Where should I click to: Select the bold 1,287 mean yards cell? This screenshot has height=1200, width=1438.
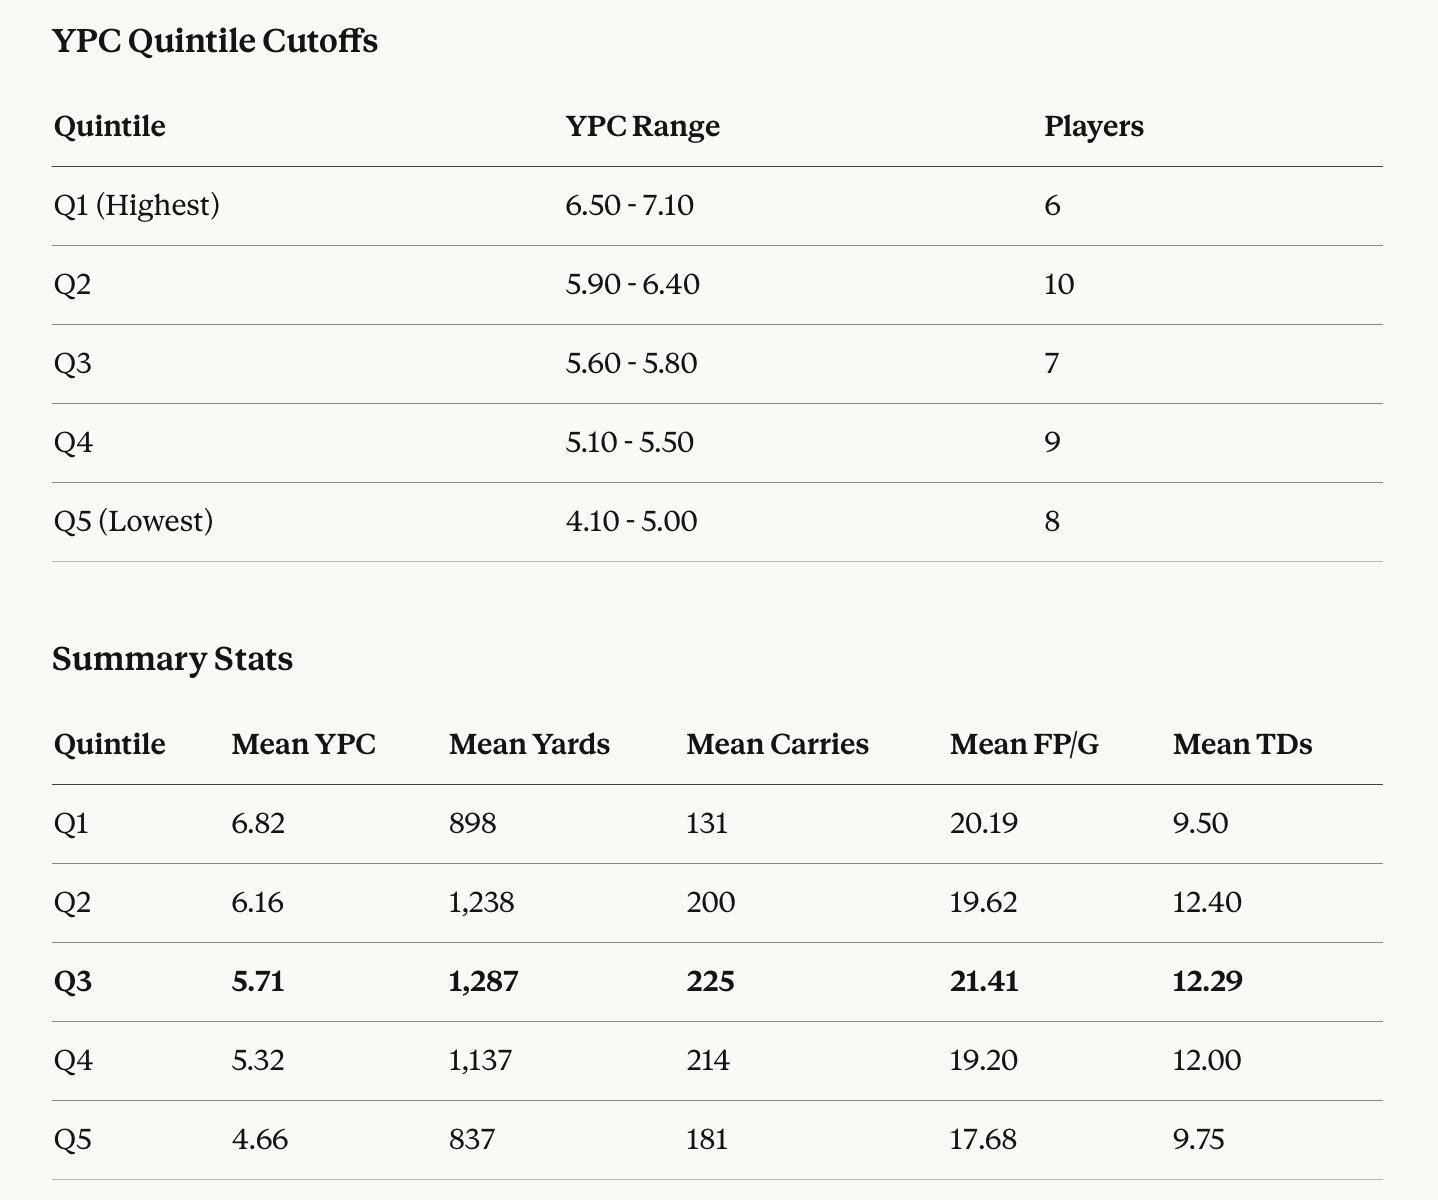pos(483,981)
